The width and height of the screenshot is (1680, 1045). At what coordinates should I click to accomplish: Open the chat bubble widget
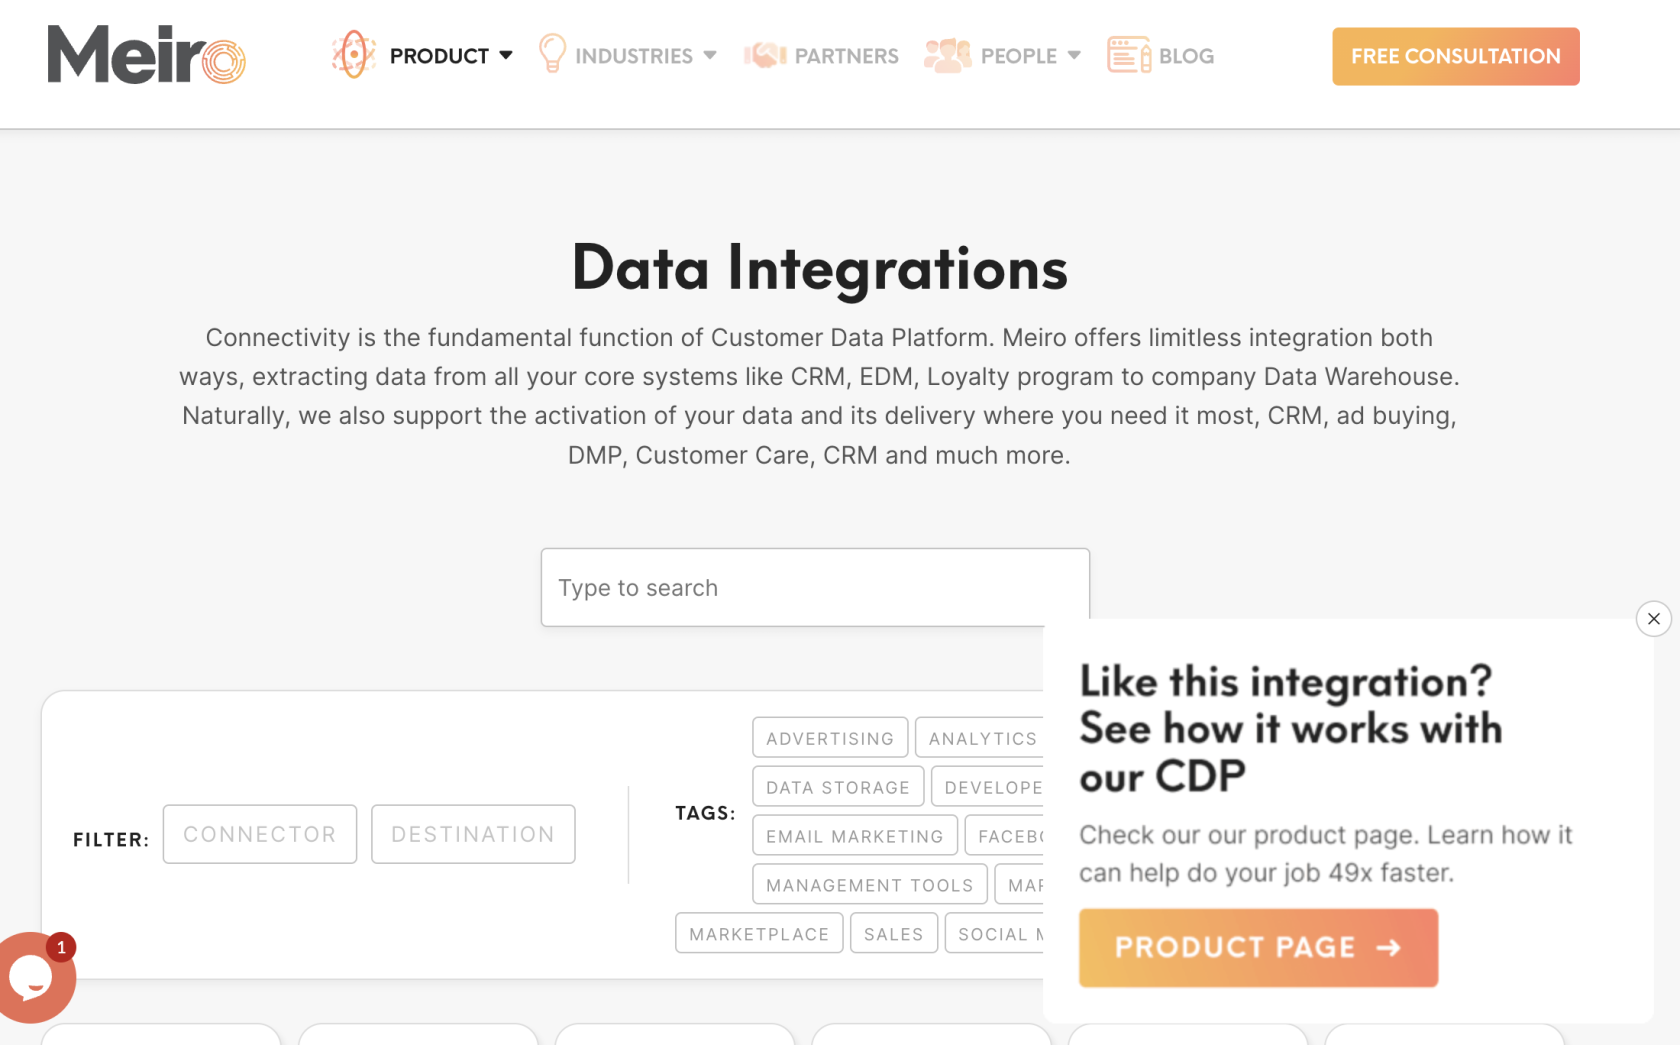33,977
